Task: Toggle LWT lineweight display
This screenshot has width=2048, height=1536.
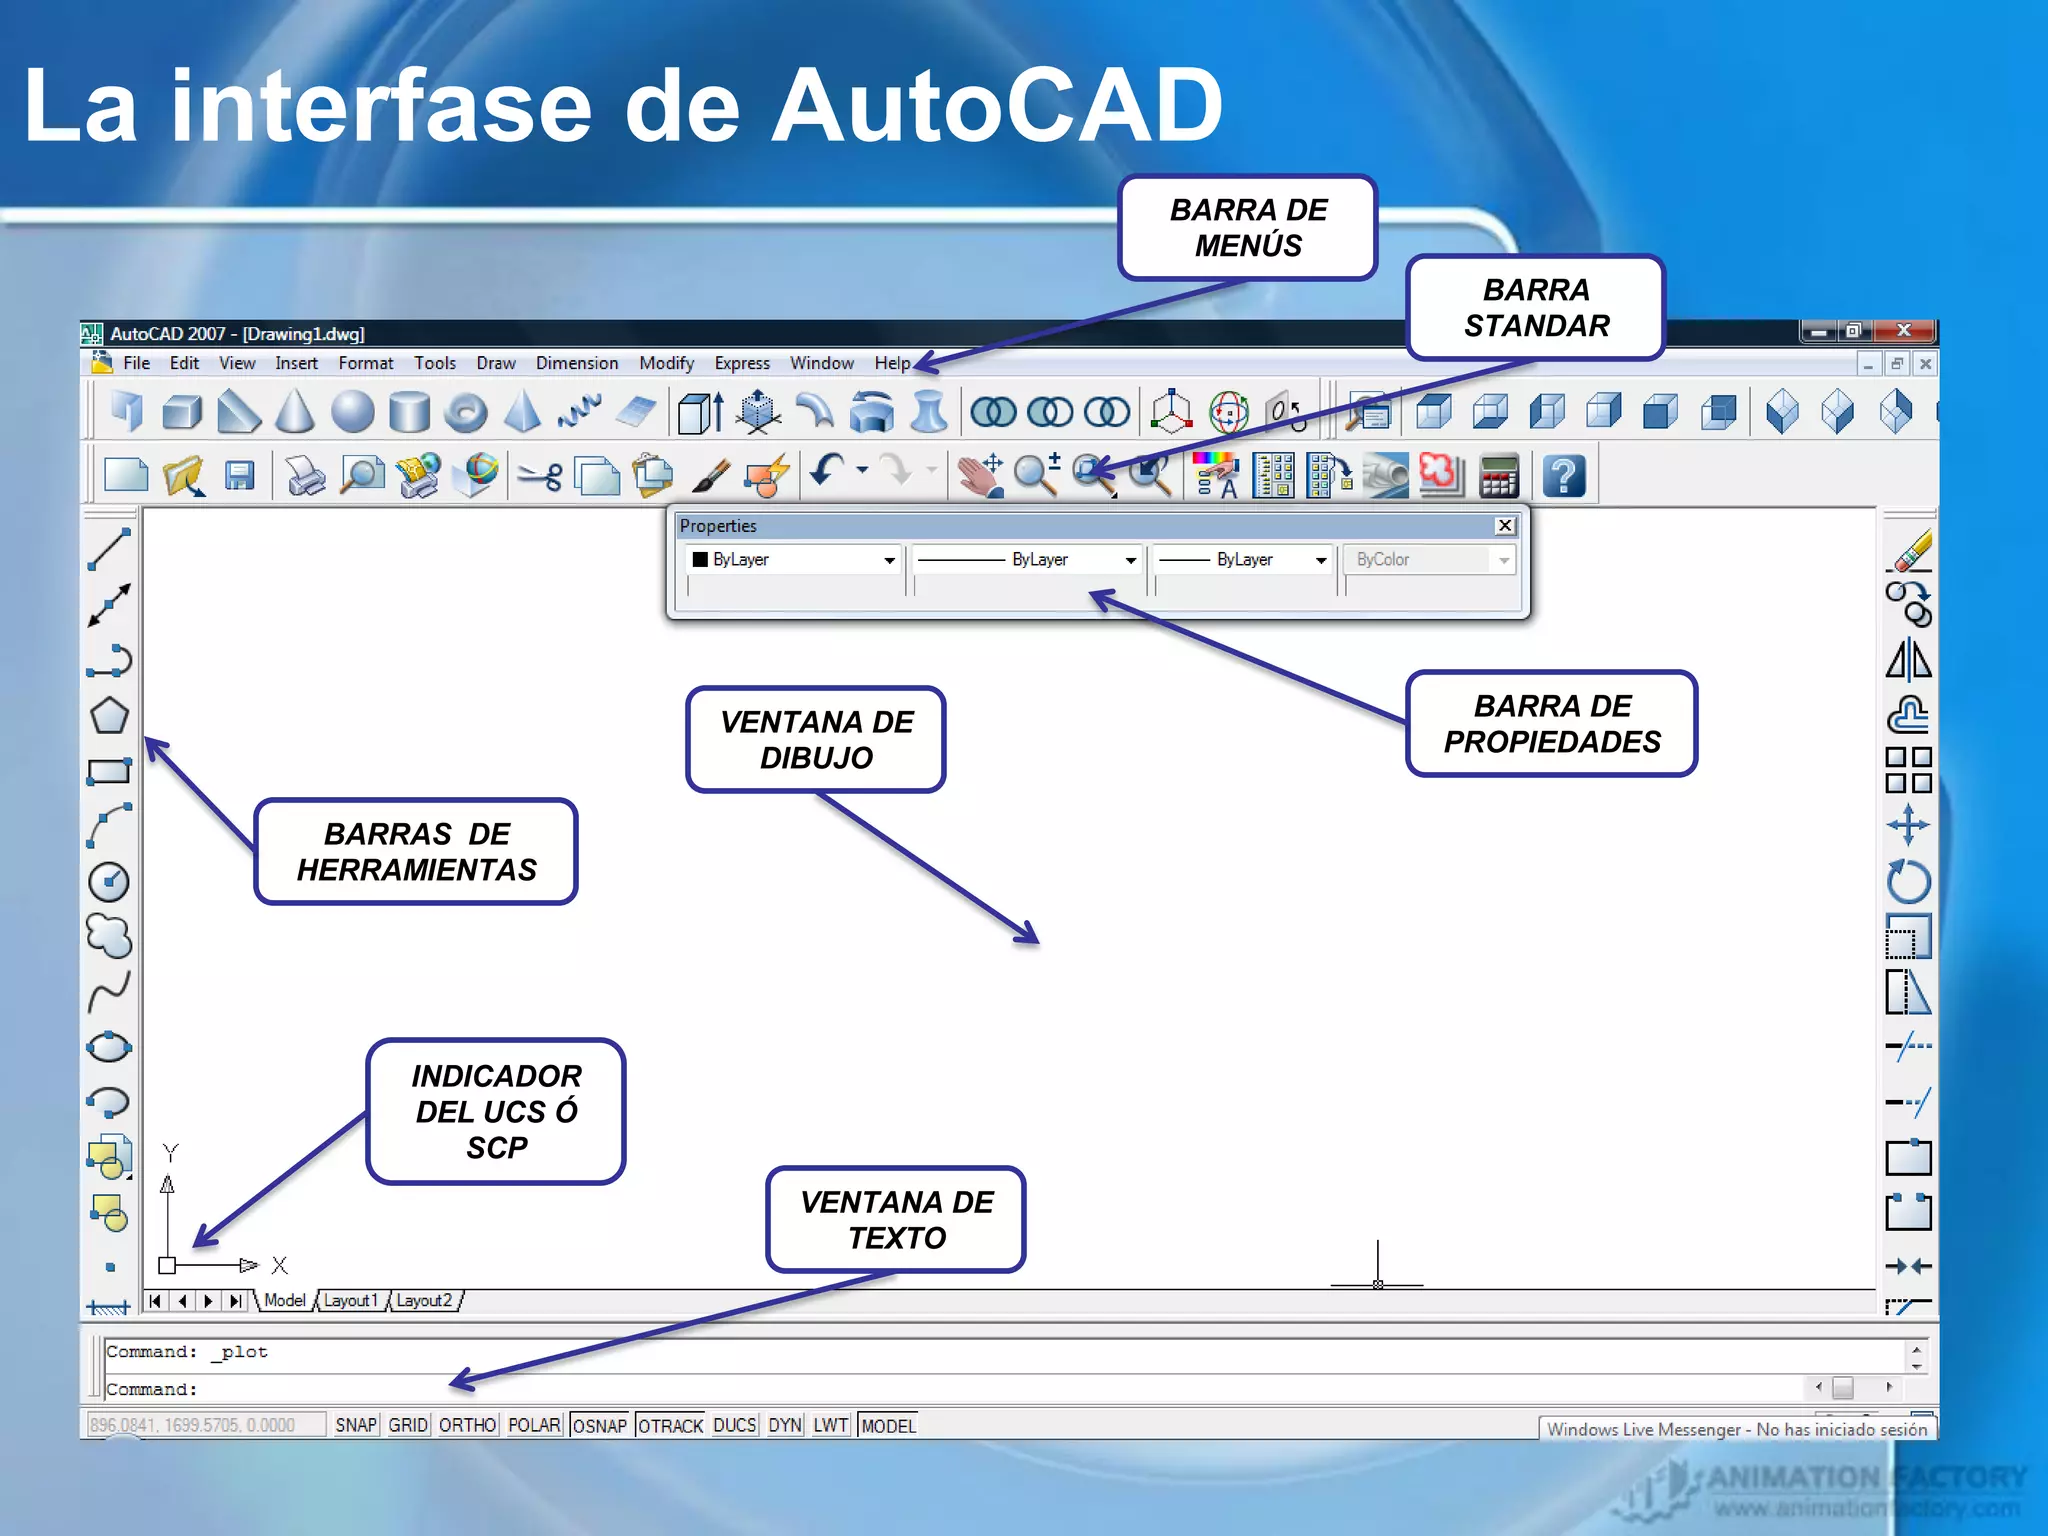Action: 830,1425
